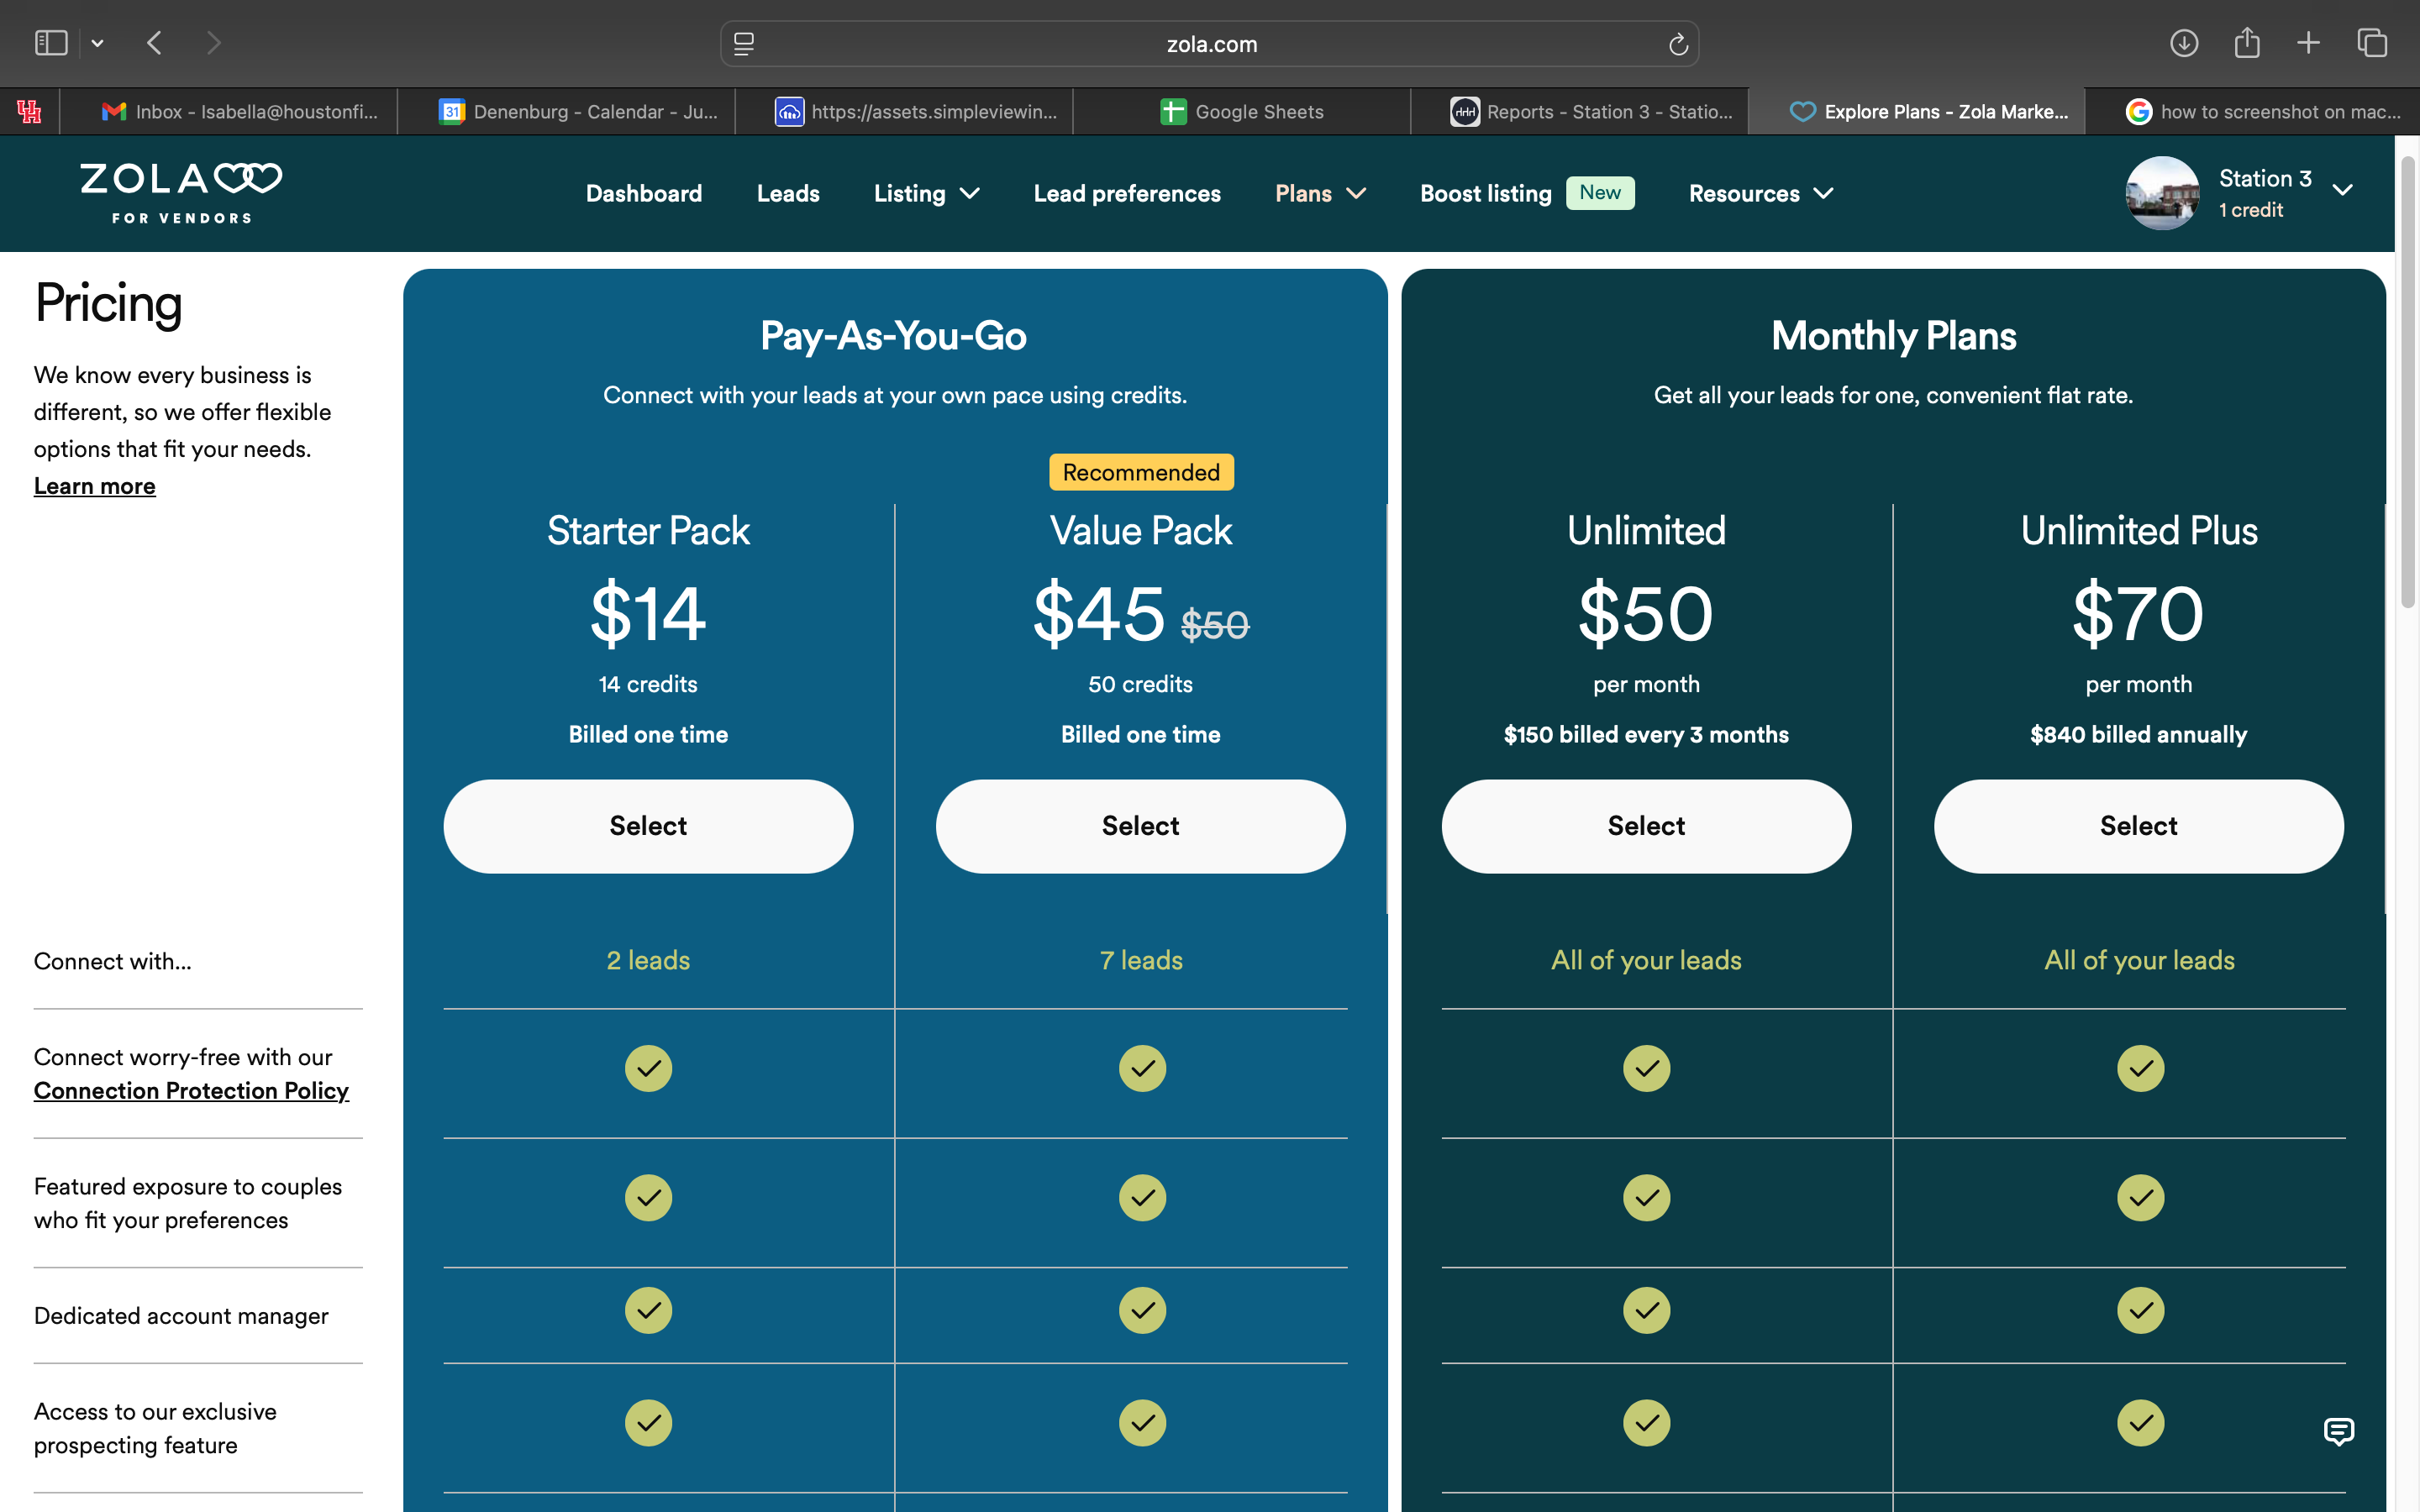Viewport: 2420px width, 1512px height.
Task: Show tab overview icon
Action: (x=2372, y=43)
